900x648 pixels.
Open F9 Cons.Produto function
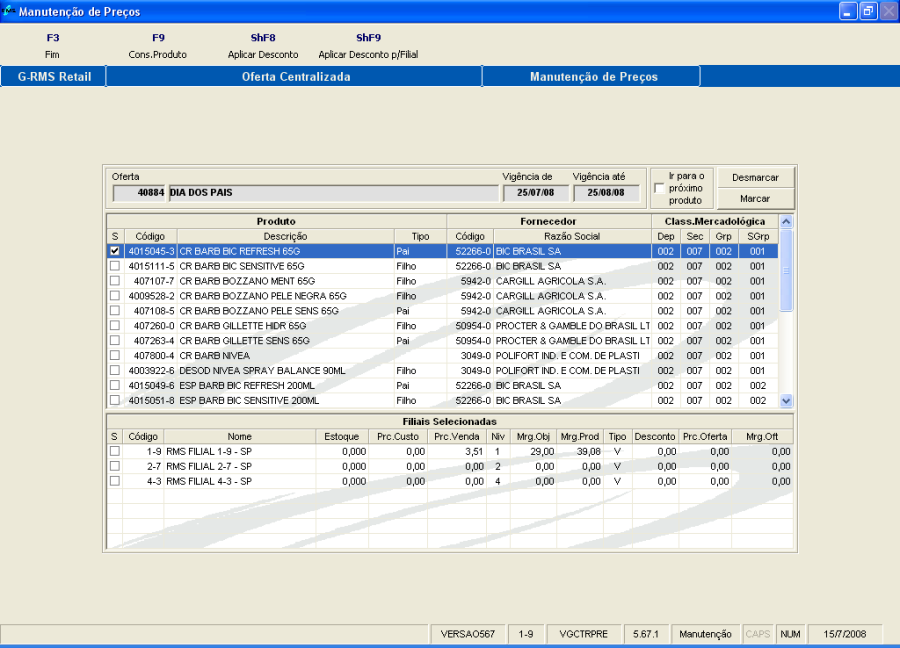click(158, 46)
